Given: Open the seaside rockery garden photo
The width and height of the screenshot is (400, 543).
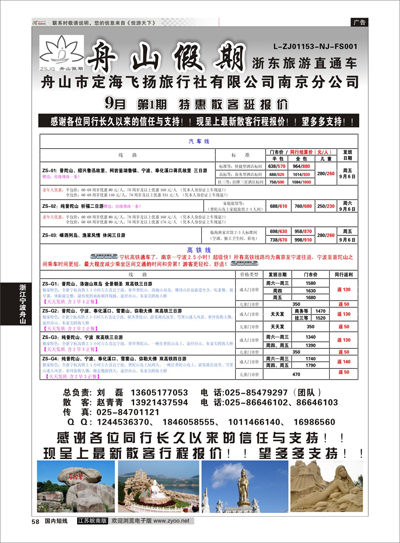Looking at the screenshot, I should point(159,487).
